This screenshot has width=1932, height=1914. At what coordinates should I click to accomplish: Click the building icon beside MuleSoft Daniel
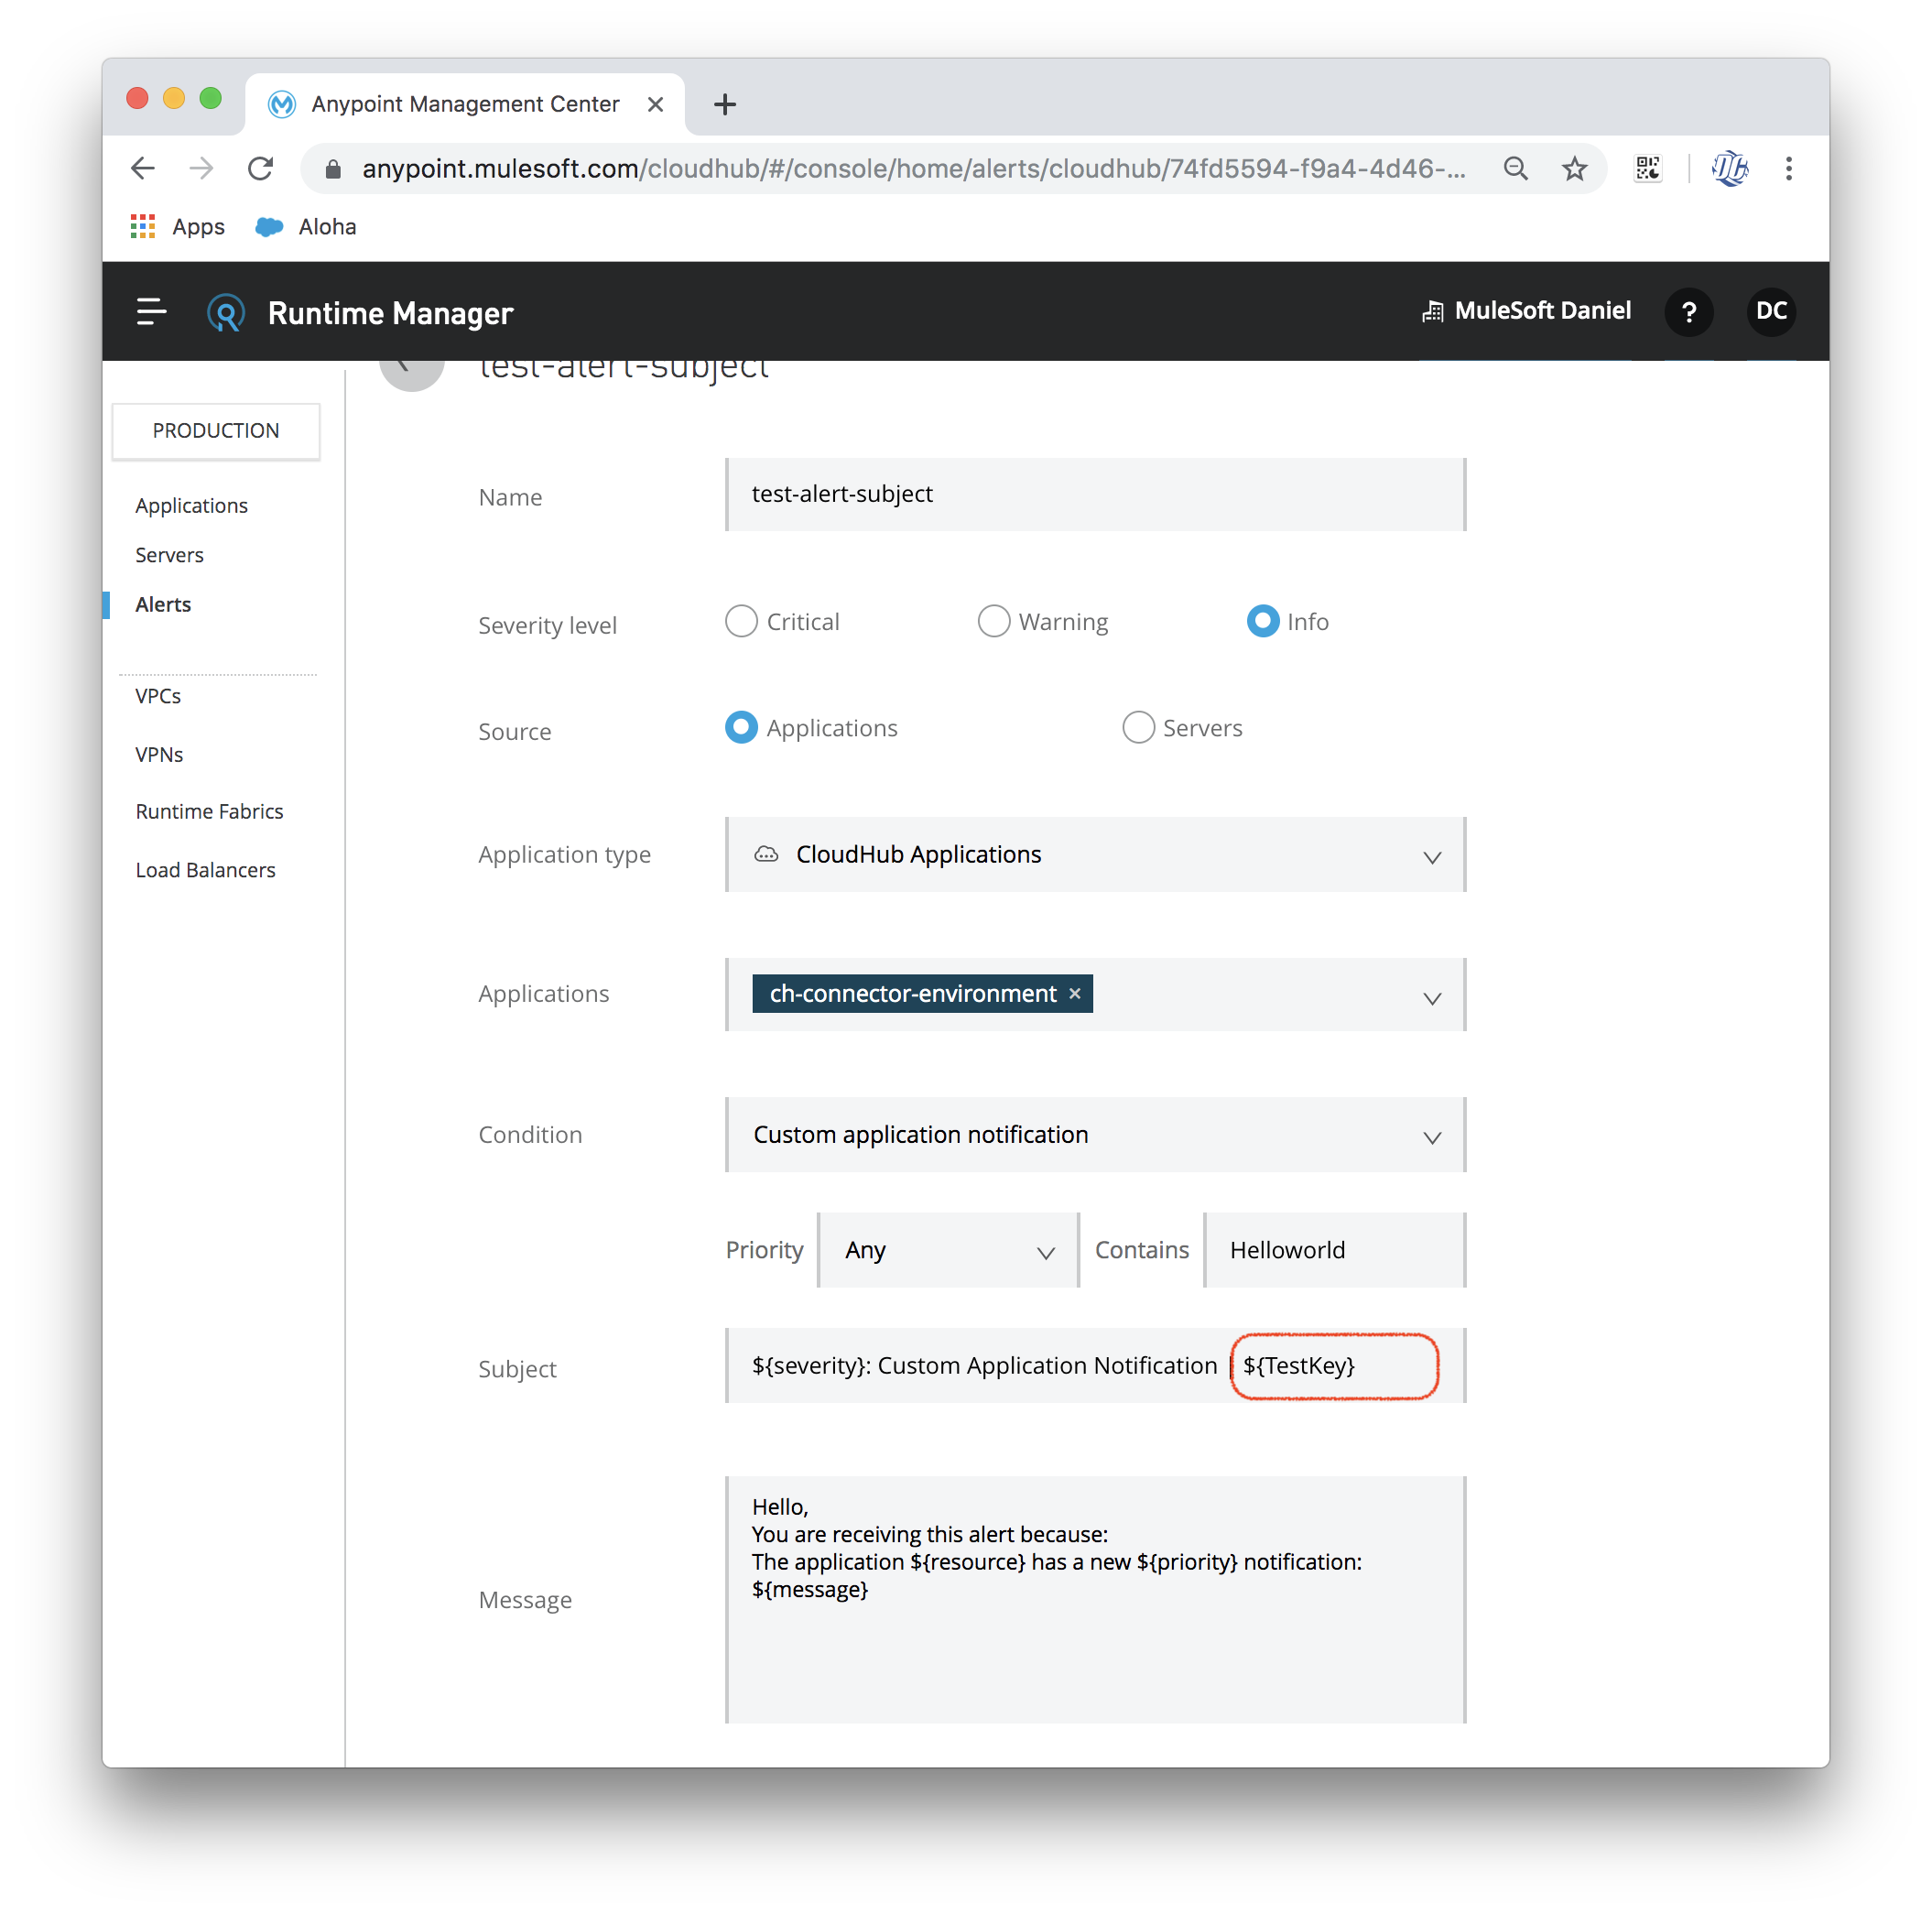tap(1434, 310)
